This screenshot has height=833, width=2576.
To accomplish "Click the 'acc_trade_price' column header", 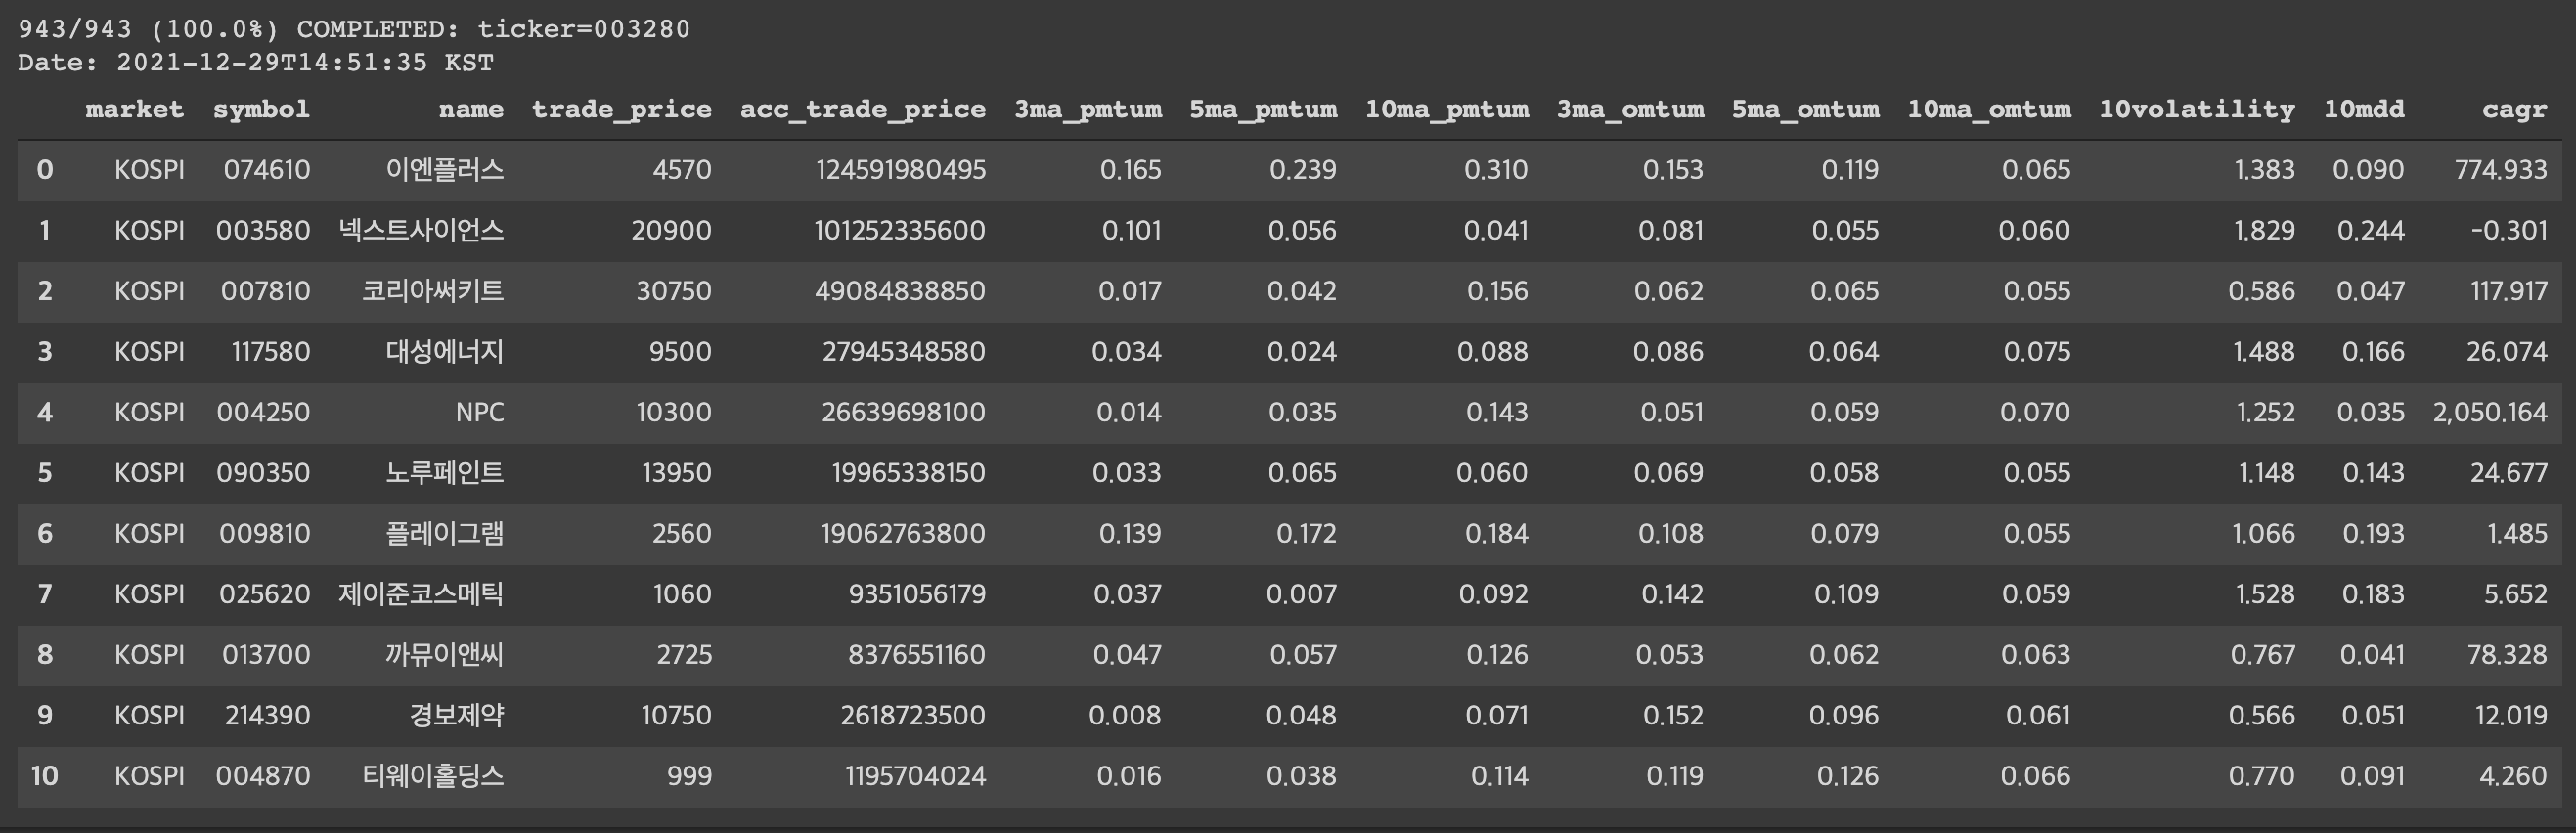I will (863, 110).
